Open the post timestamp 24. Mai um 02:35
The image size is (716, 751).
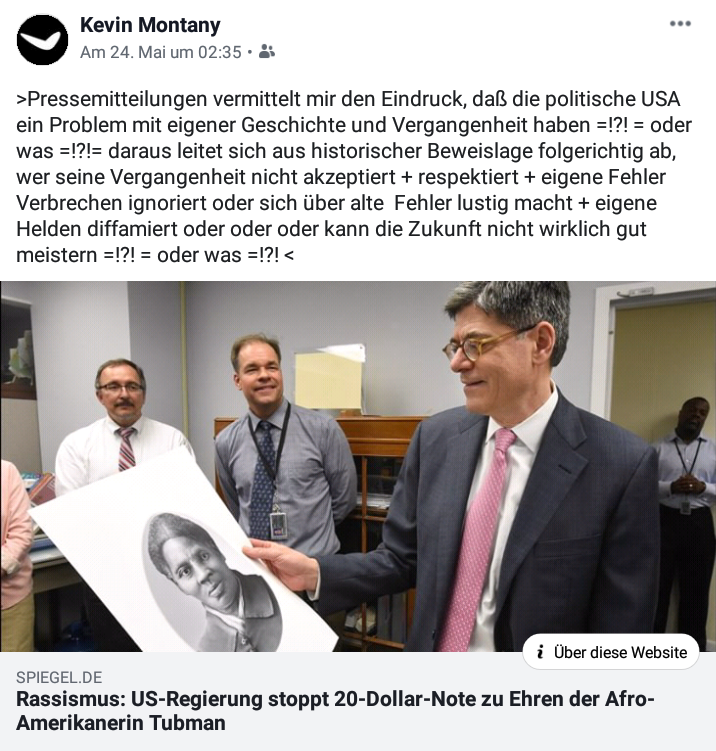[160, 52]
